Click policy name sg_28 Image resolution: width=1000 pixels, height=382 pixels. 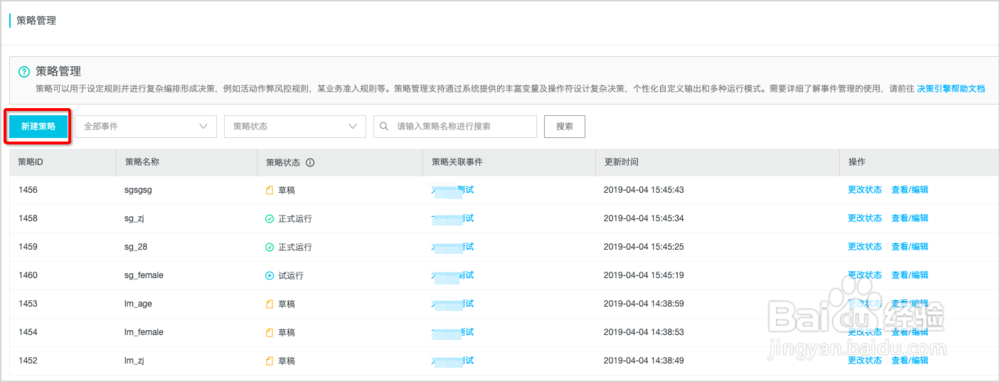click(x=137, y=247)
